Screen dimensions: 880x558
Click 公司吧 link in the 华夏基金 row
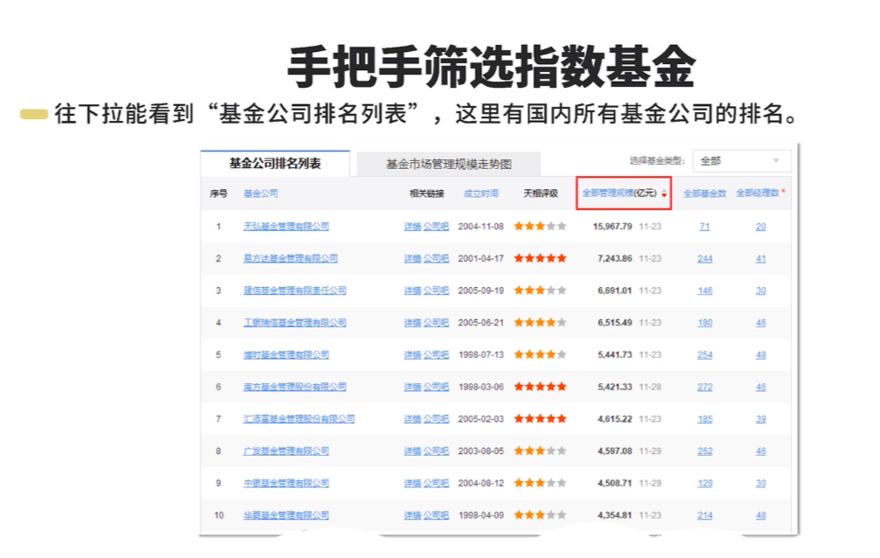pos(436,515)
